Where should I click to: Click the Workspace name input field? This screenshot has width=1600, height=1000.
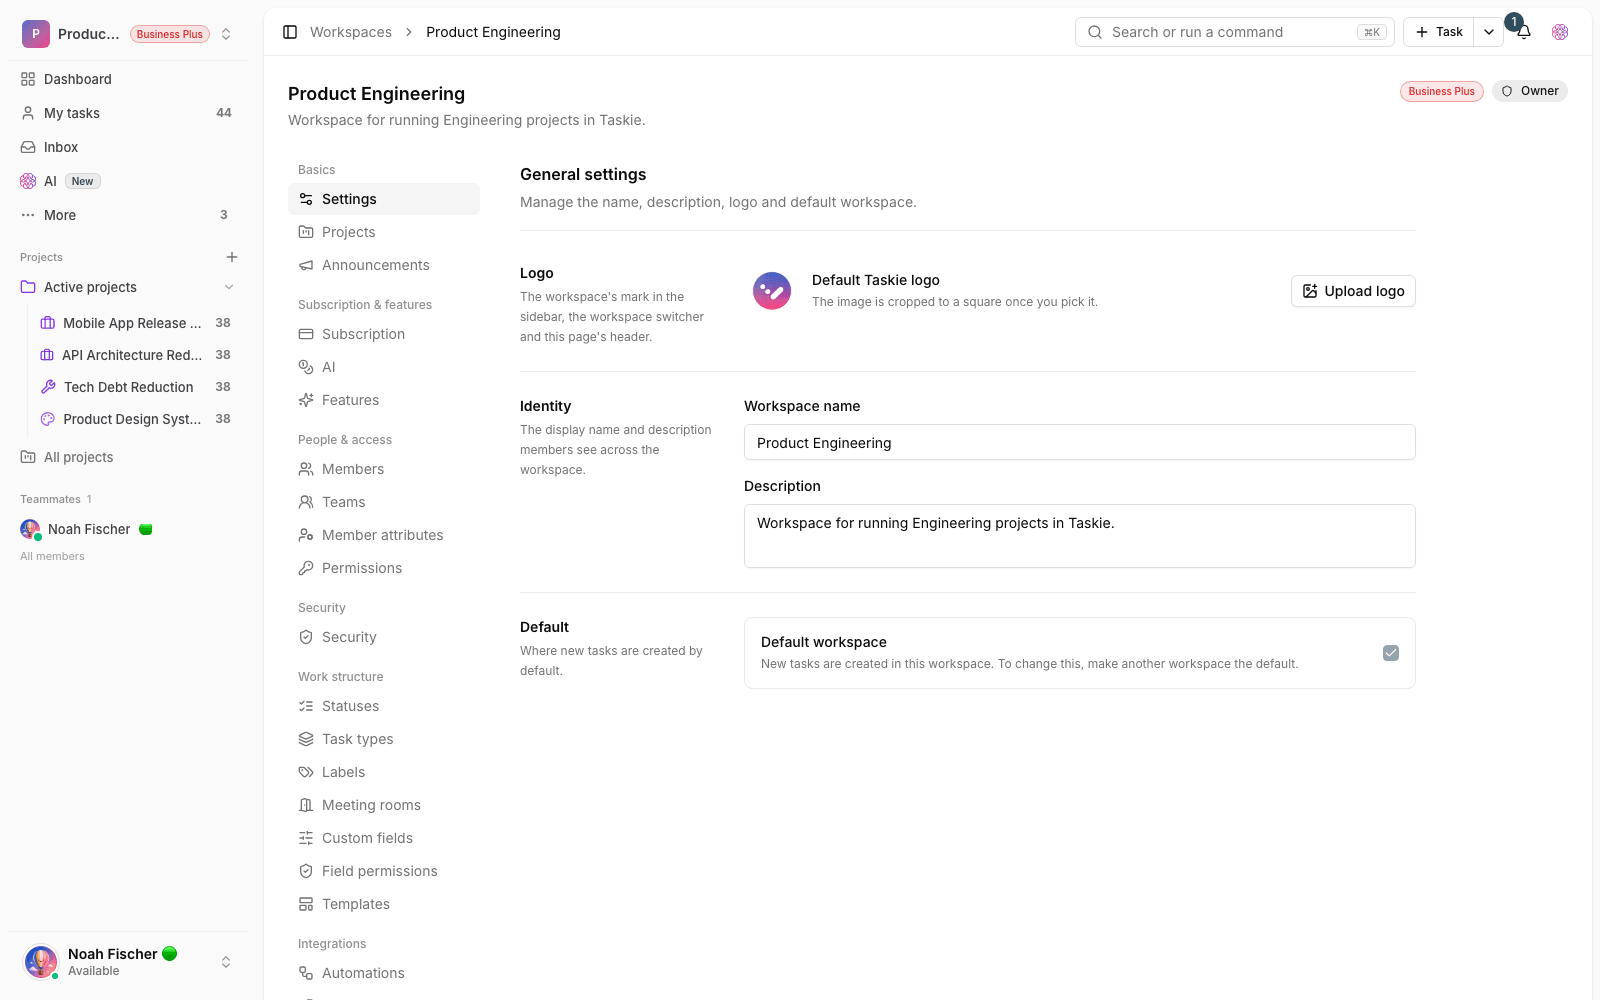(1080, 442)
